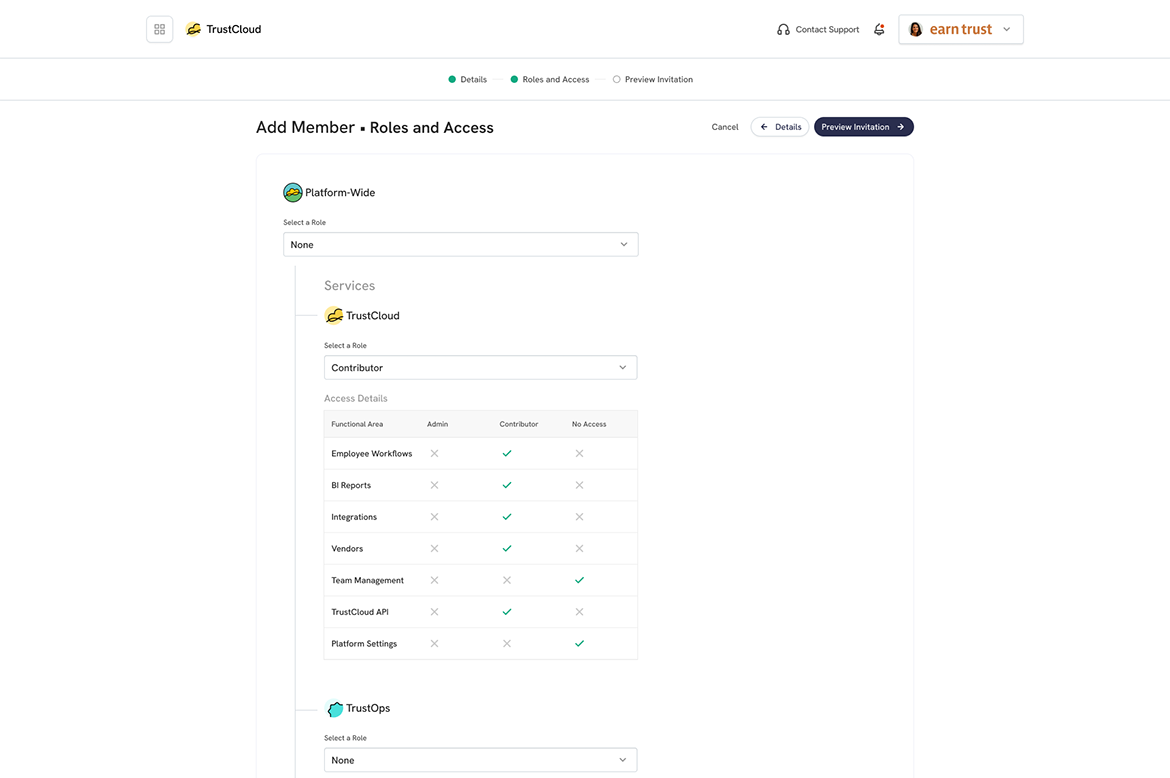Jump to the Preview Invitation step
Image resolution: width=1170 pixels, height=778 pixels.
[653, 80]
